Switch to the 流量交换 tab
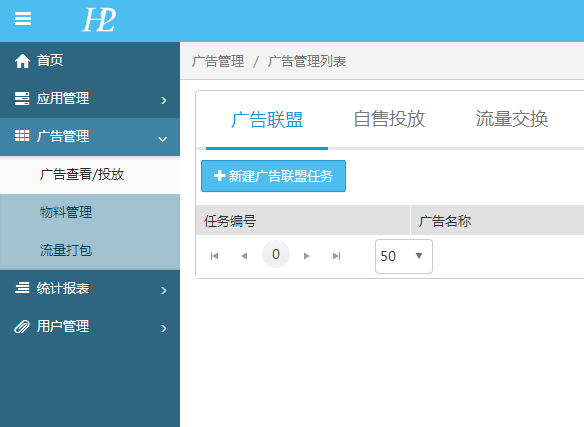The image size is (584, 427). 512,119
